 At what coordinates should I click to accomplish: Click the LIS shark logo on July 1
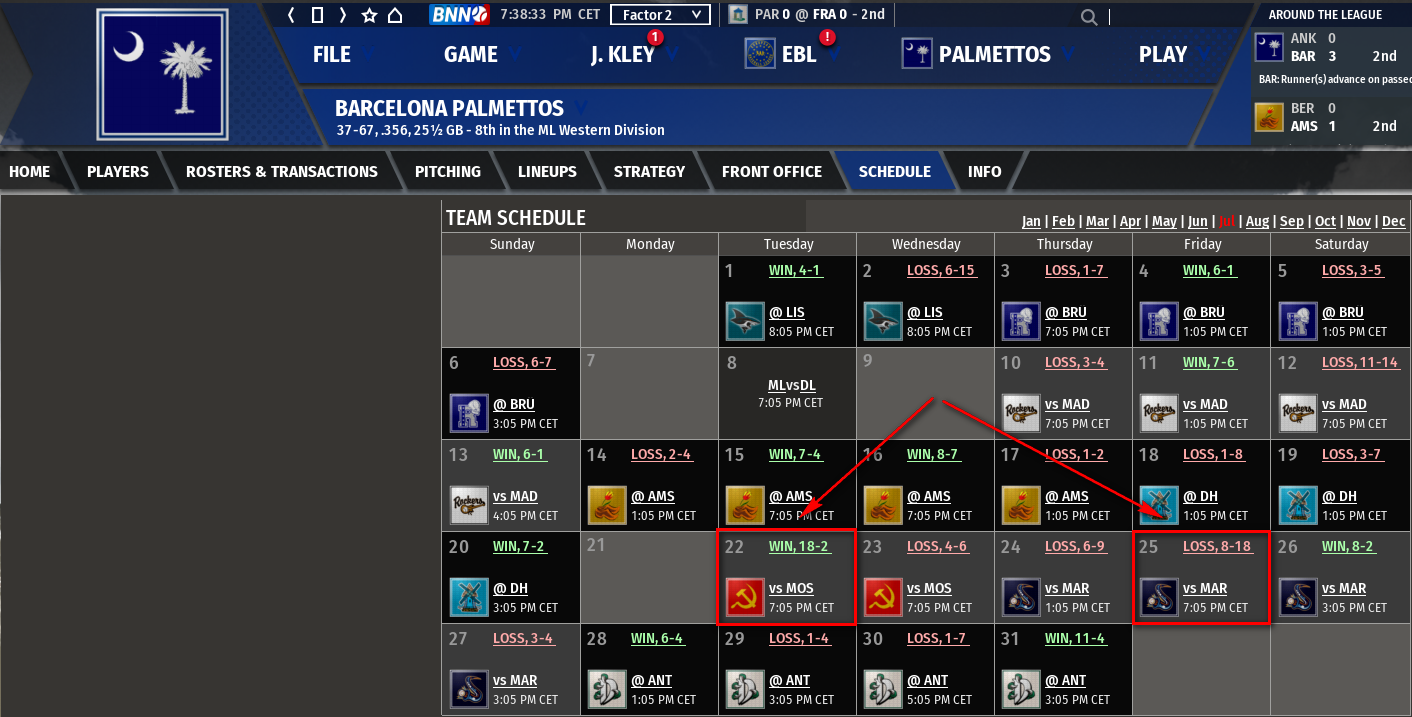click(744, 322)
